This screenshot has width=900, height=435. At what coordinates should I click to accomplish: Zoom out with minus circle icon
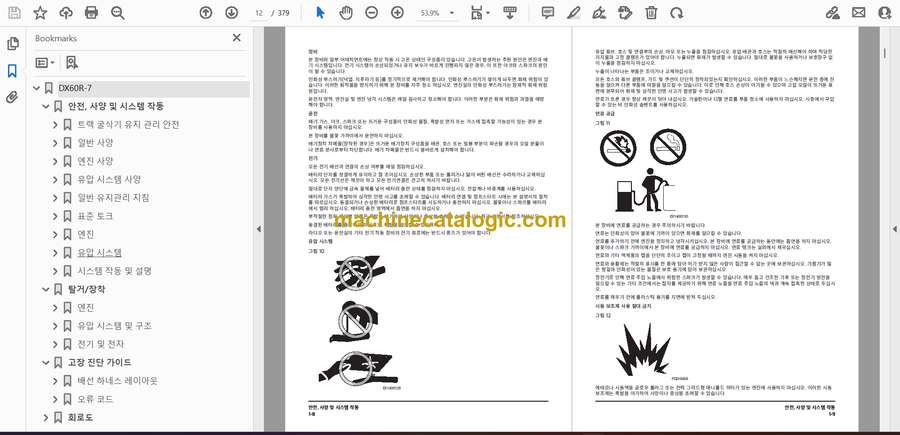[x=371, y=13]
